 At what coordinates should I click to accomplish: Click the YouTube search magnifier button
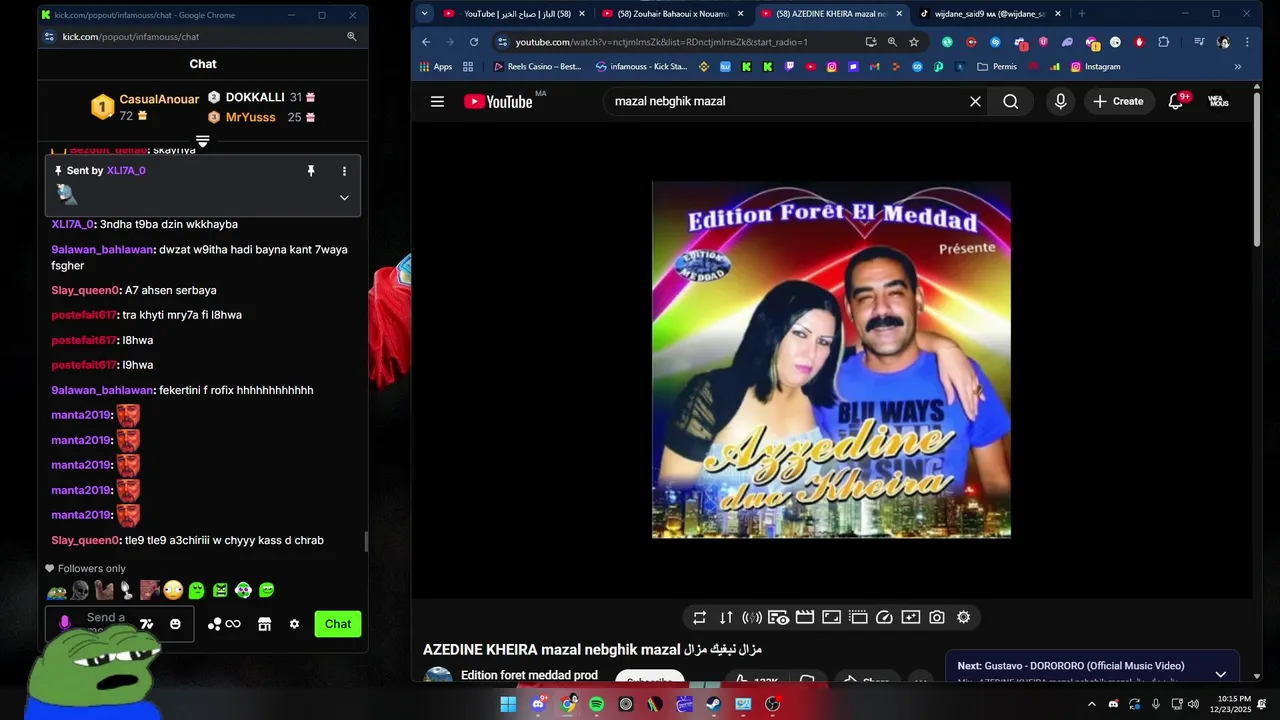click(x=1011, y=101)
